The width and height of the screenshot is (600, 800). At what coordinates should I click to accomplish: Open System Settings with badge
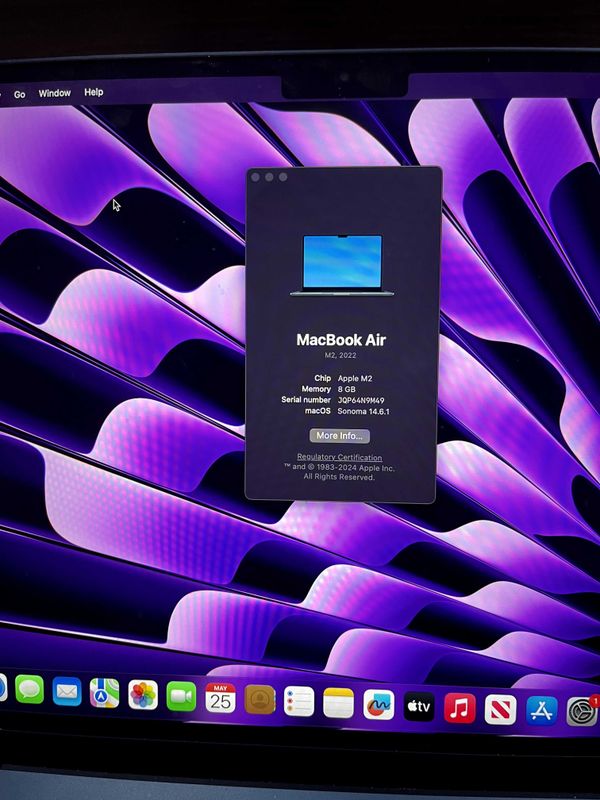coord(582,711)
